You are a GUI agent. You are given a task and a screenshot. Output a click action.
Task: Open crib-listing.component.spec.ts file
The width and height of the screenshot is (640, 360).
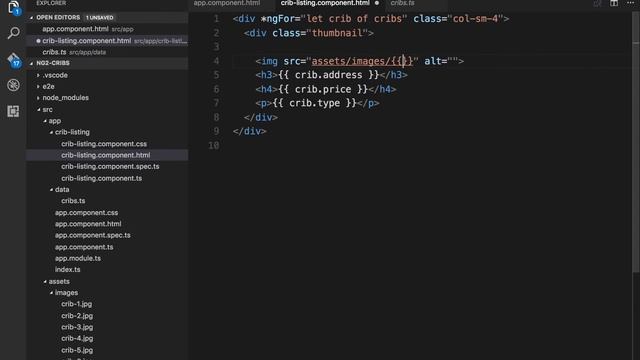110,167
